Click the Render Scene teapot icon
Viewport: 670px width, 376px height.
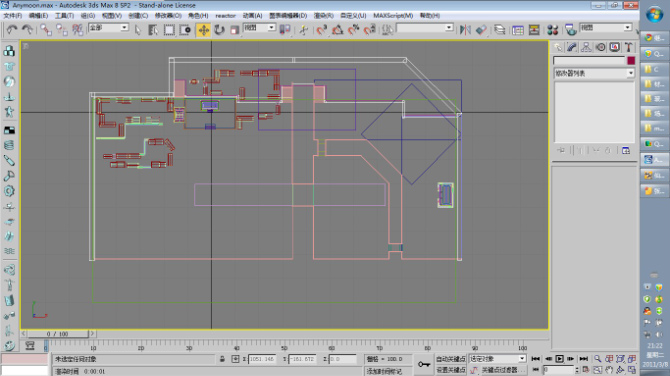[570, 29]
